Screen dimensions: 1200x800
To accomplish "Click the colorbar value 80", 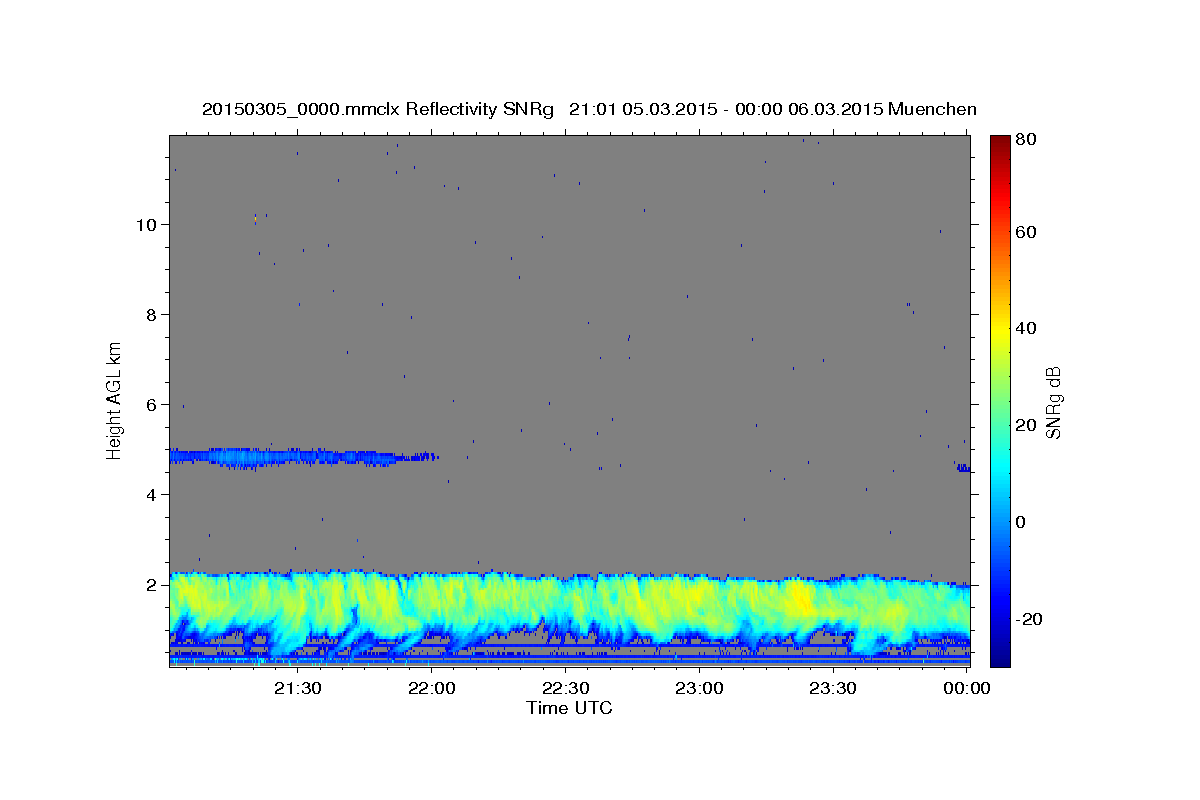I will pos(1025,139).
